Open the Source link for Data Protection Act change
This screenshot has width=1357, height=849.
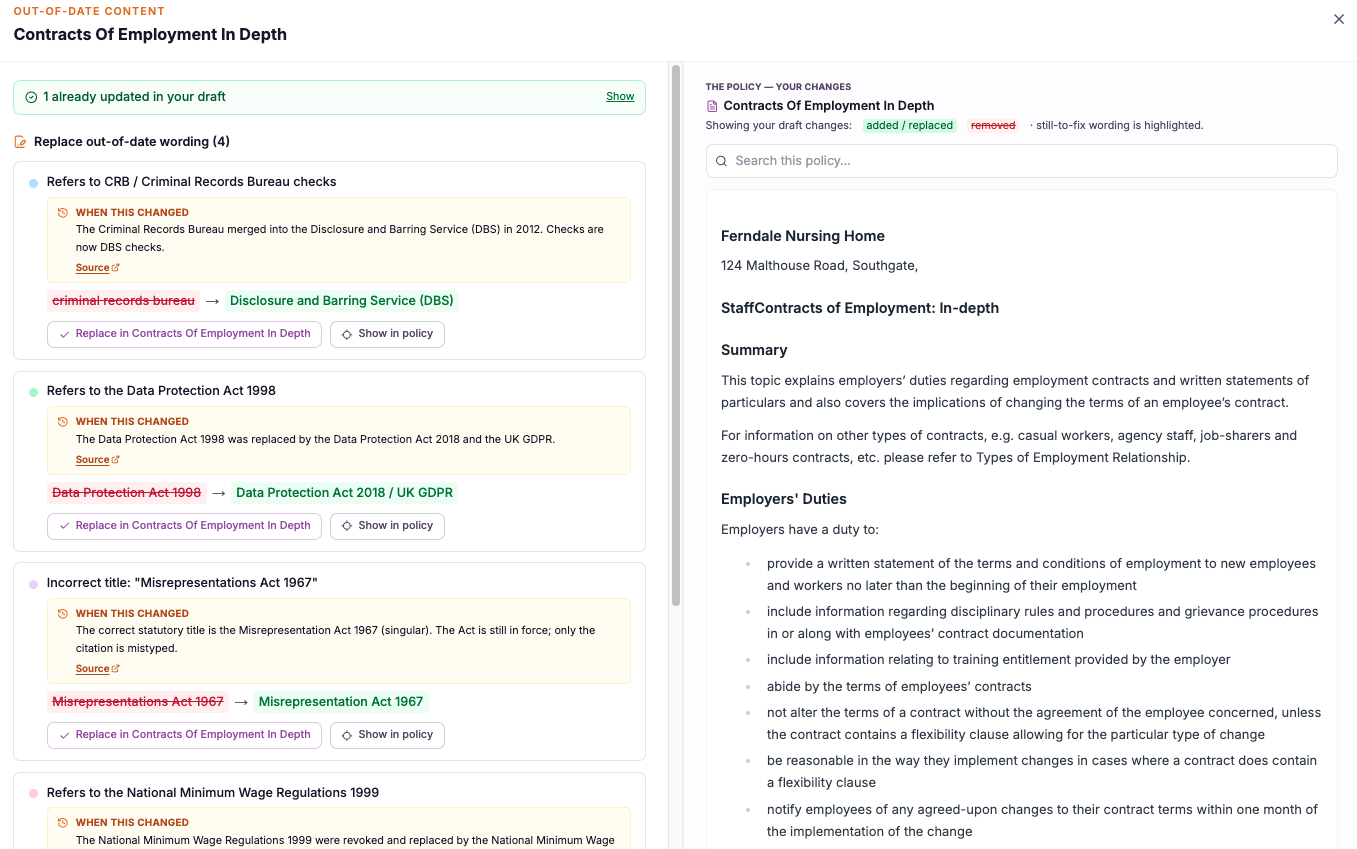[97, 460]
